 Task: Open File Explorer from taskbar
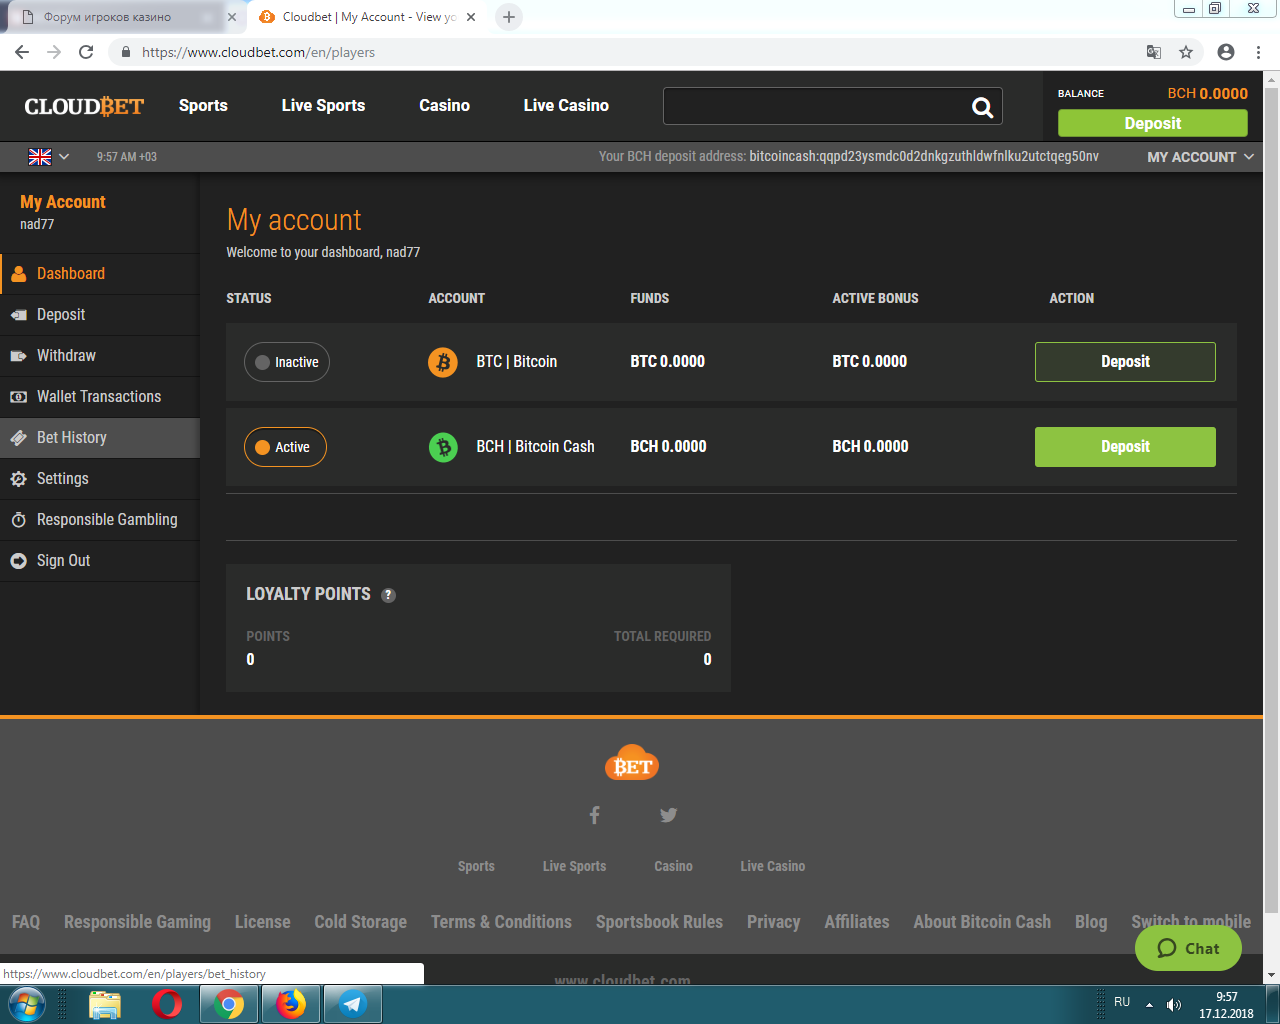[x=105, y=1004]
